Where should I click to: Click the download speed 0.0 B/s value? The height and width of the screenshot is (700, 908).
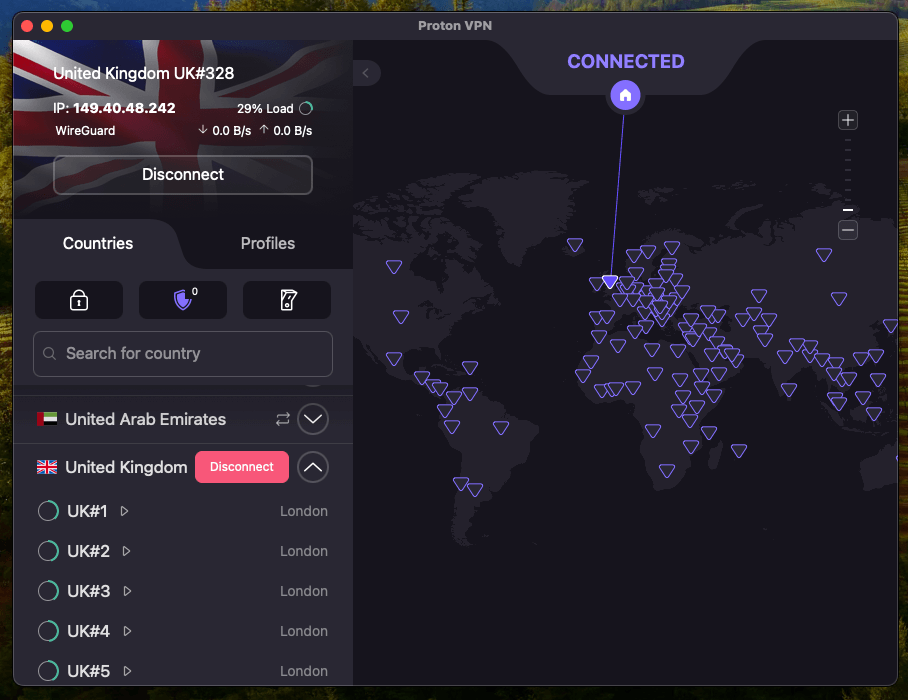click(x=232, y=131)
